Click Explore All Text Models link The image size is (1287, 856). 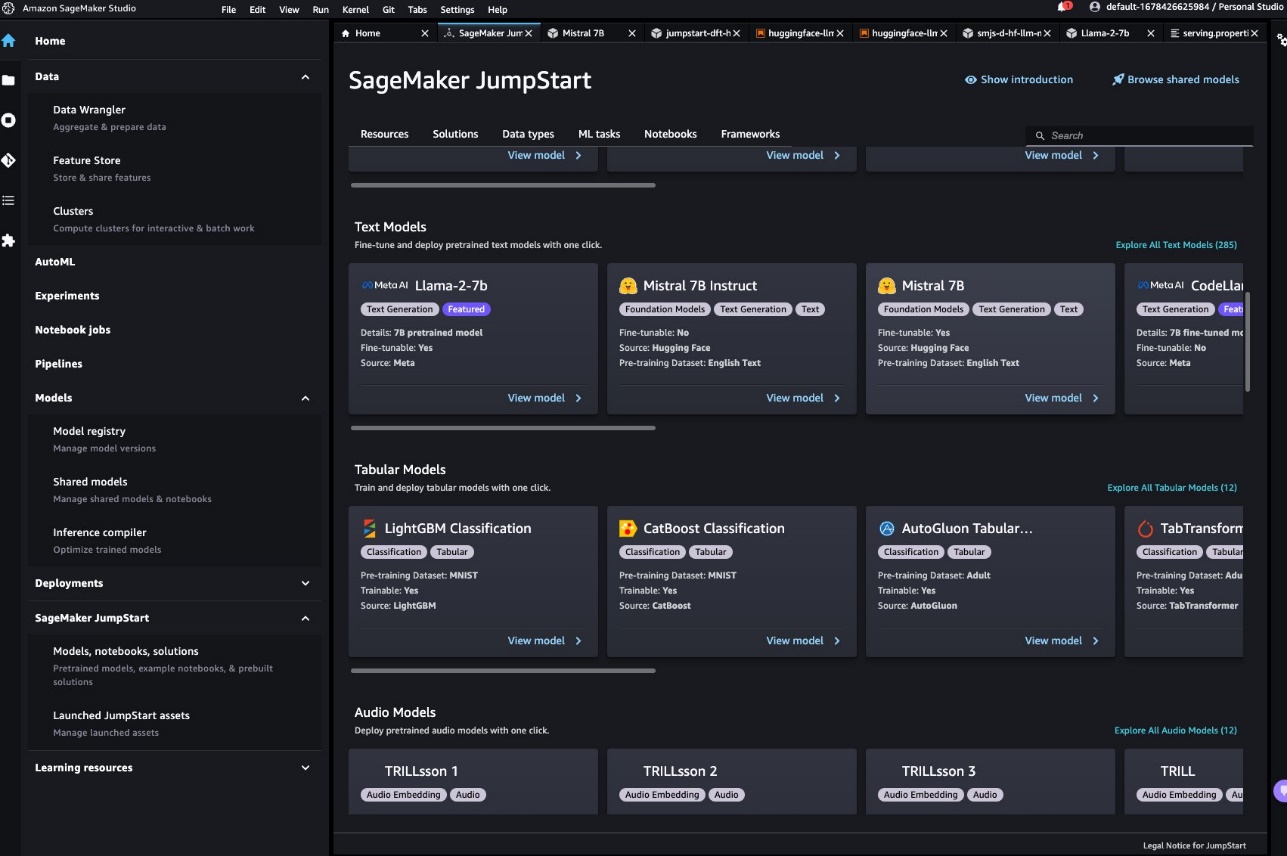point(1176,245)
